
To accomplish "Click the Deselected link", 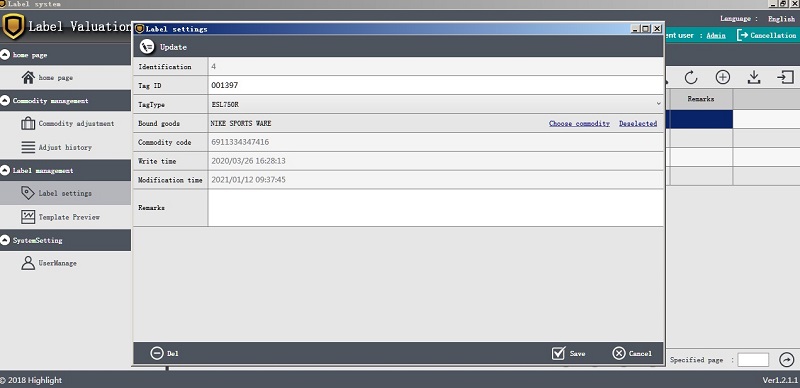I will [x=638, y=124].
